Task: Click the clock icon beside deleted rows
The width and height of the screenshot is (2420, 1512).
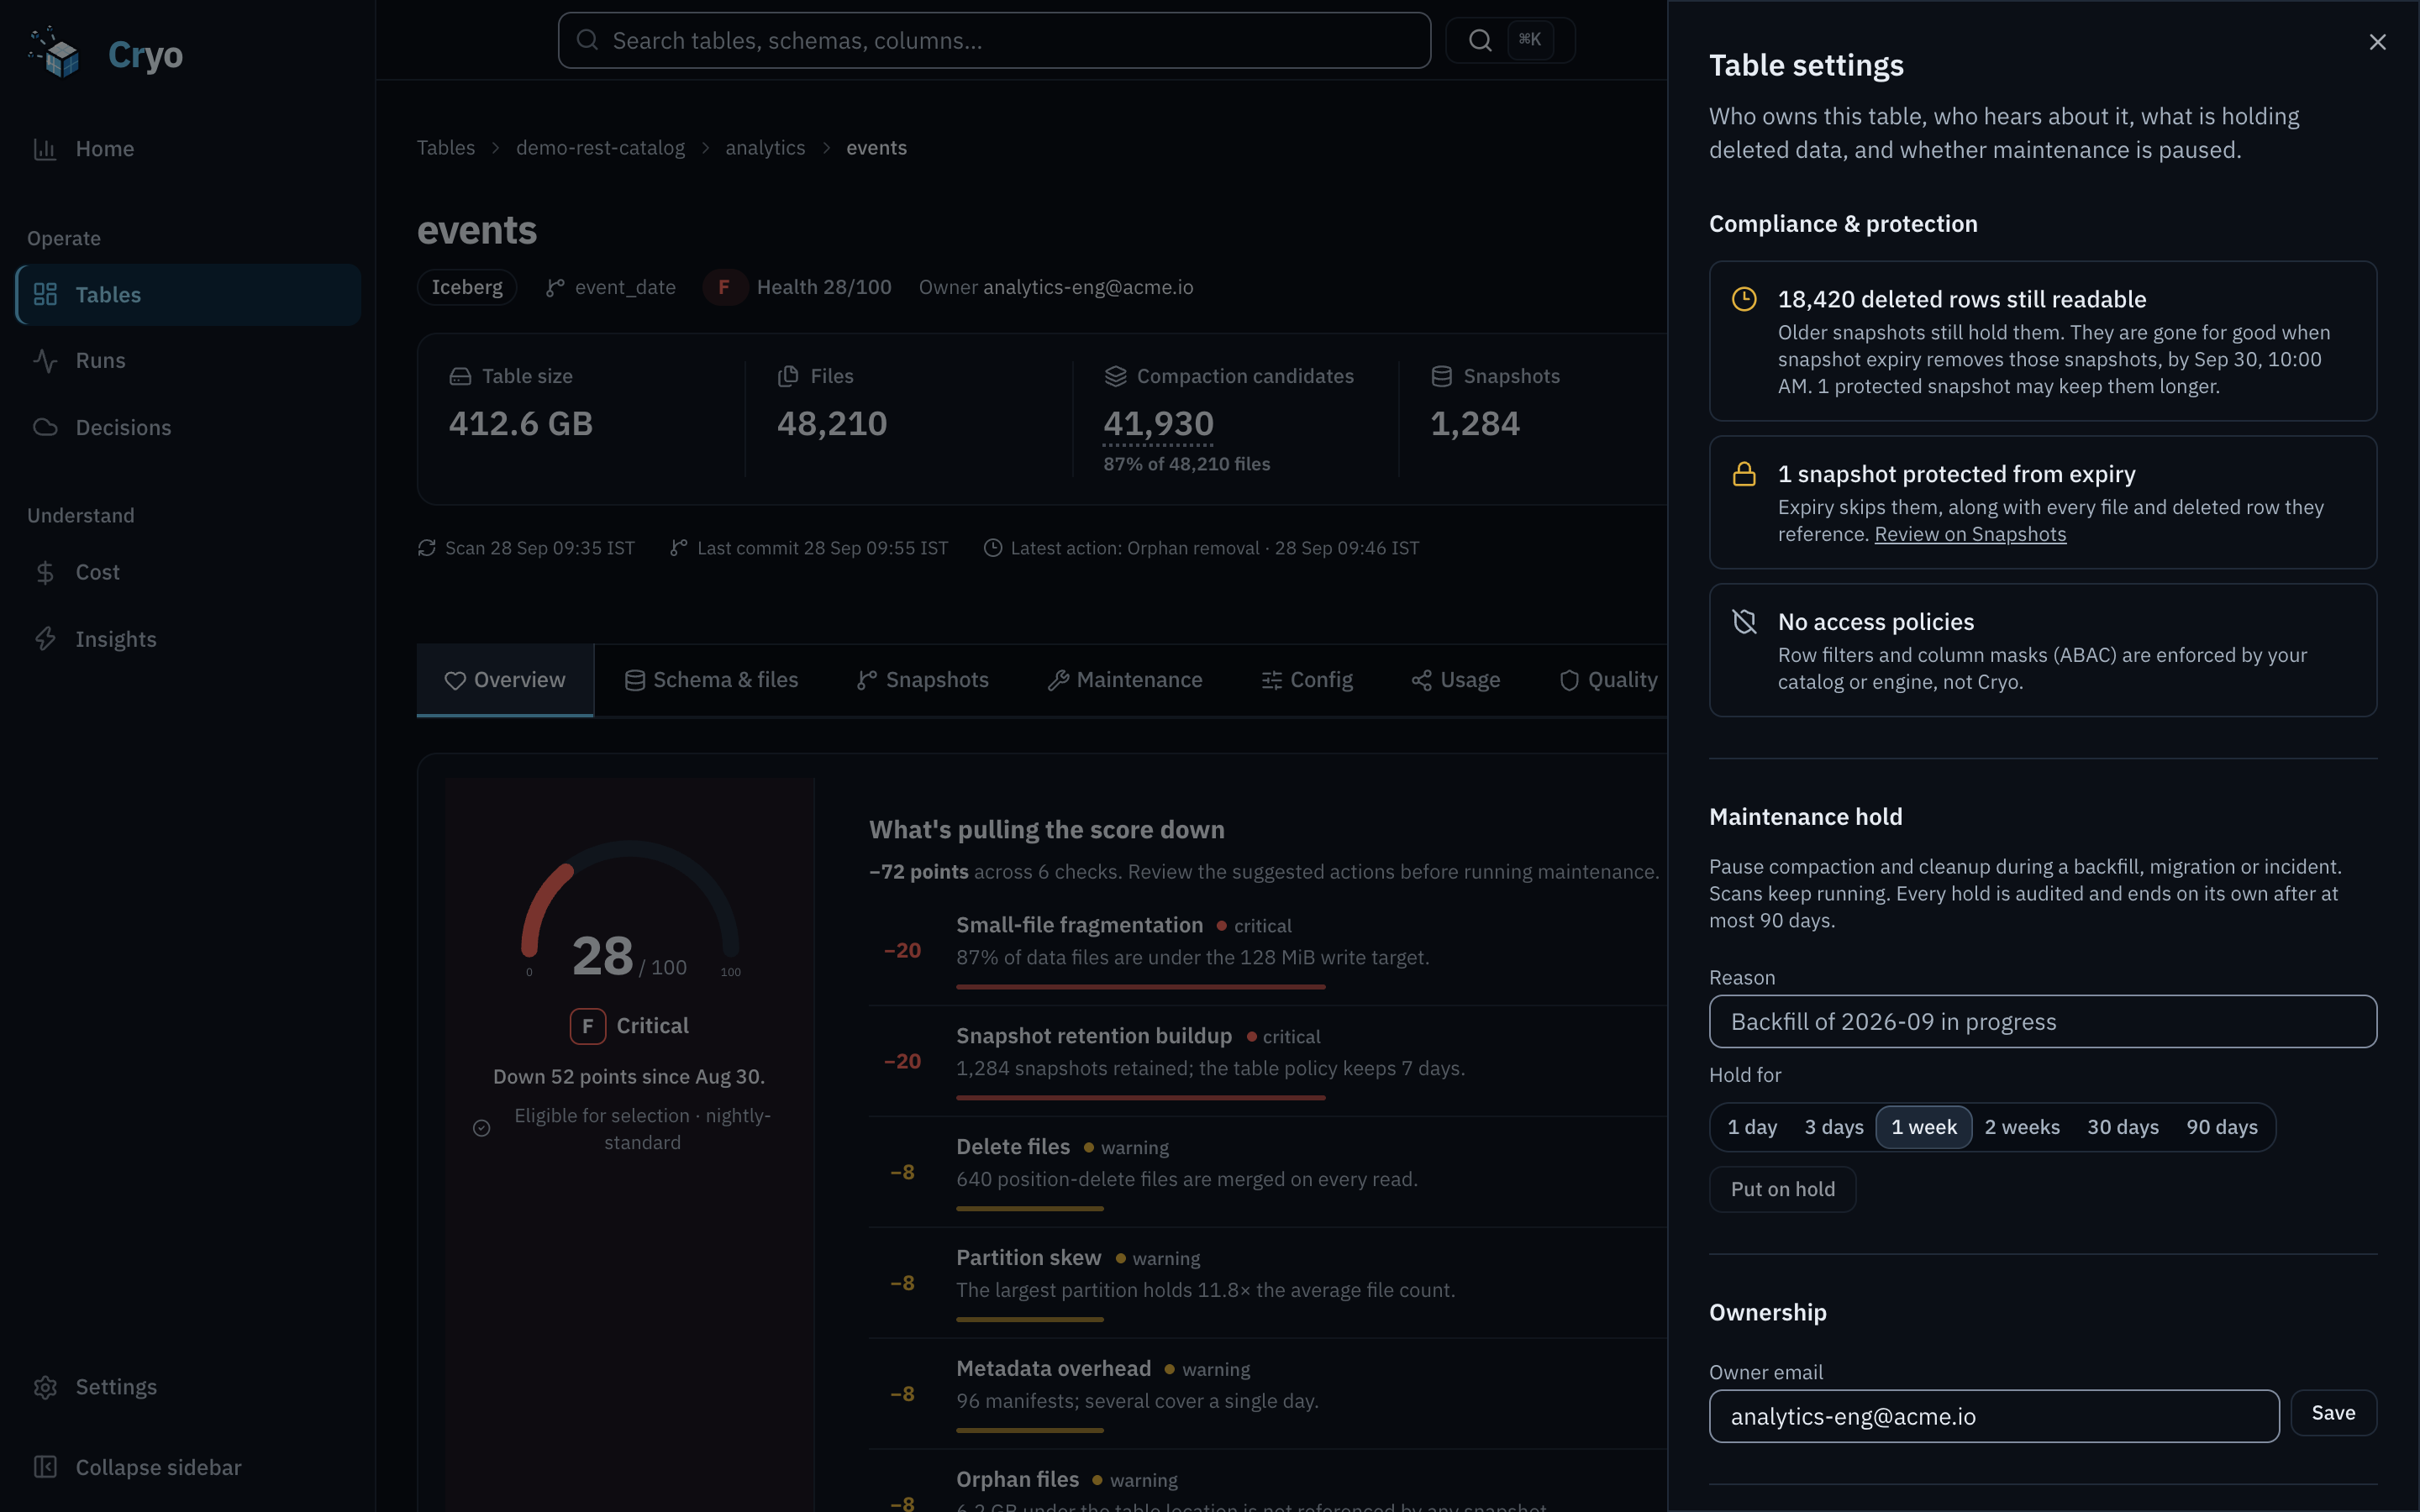Action: [1744, 299]
